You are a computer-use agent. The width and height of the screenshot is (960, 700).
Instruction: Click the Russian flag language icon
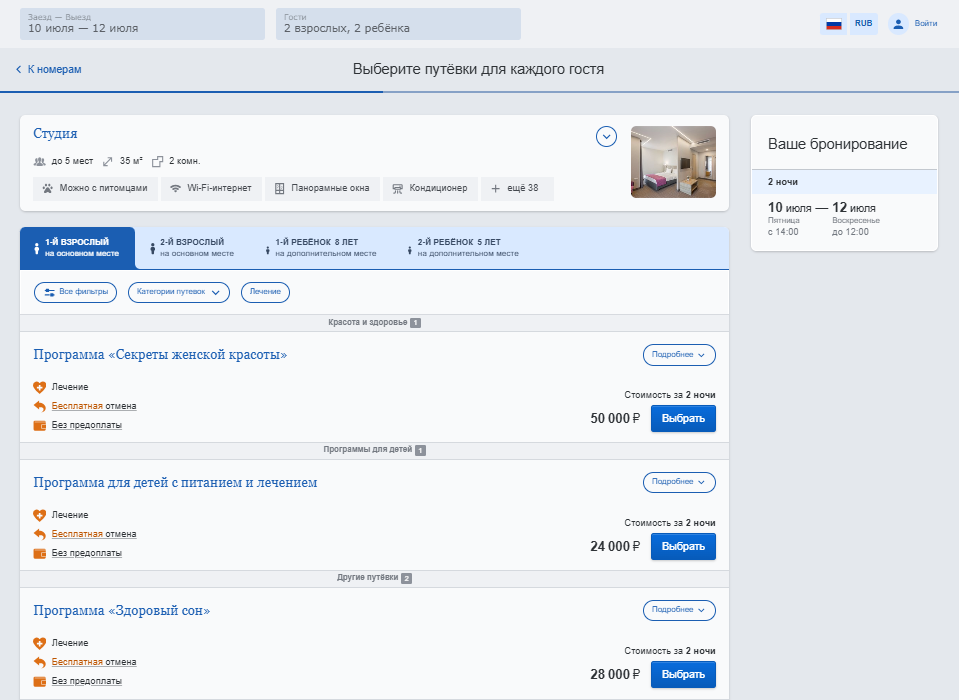833,24
